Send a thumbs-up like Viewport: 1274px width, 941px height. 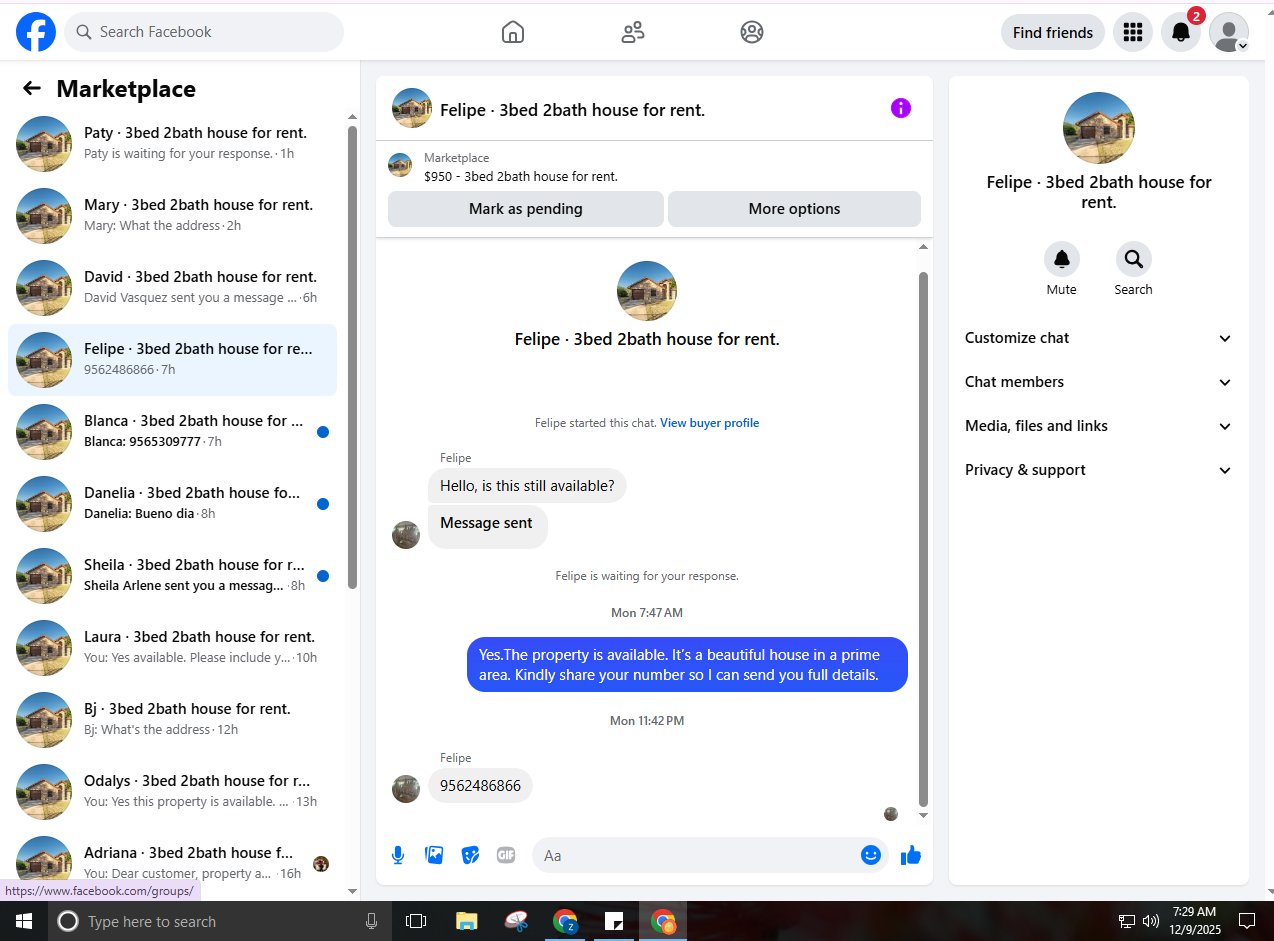911,855
